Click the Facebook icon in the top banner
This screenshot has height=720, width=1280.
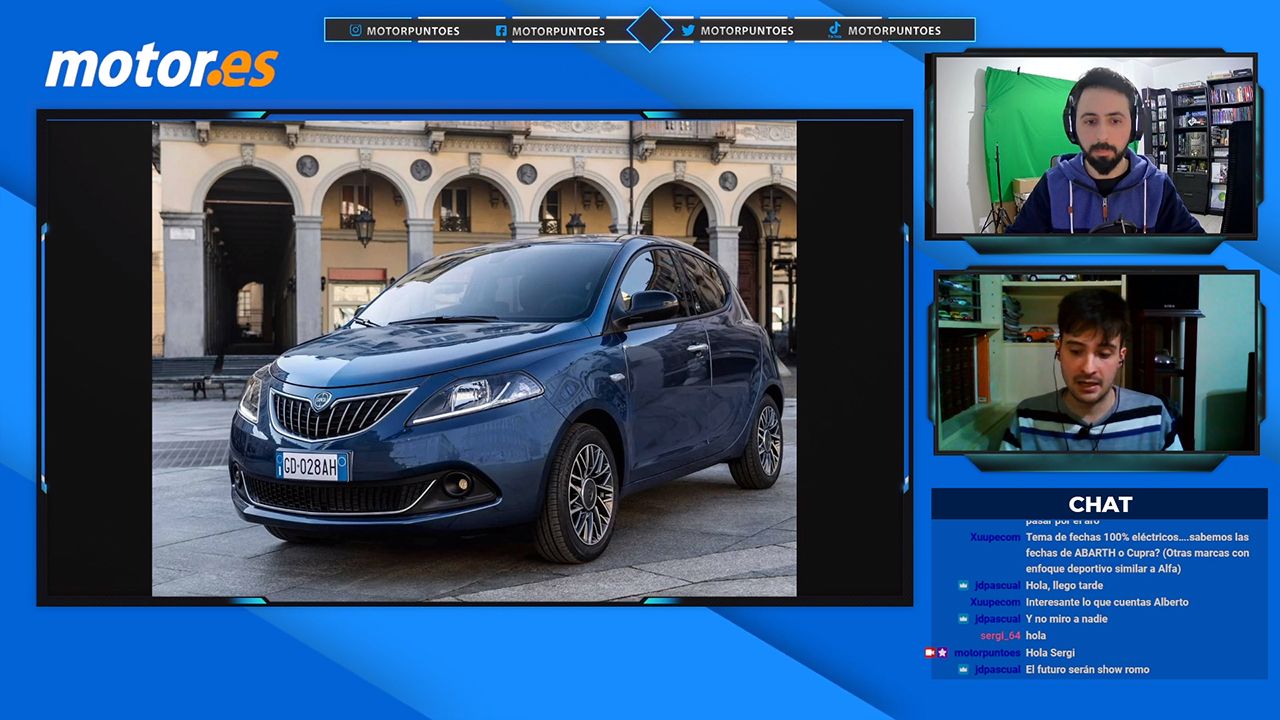click(501, 30)
